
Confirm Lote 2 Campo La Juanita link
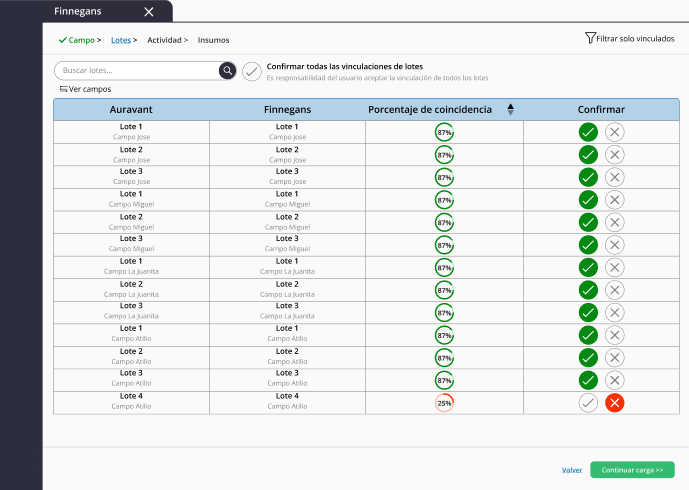588,290
